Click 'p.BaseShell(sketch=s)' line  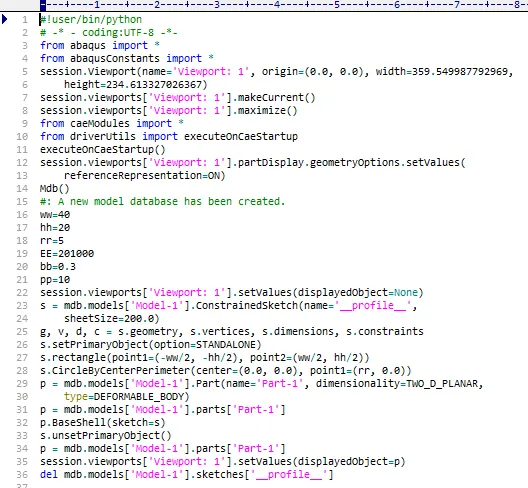pyautogui.click(x=103, y=422)
